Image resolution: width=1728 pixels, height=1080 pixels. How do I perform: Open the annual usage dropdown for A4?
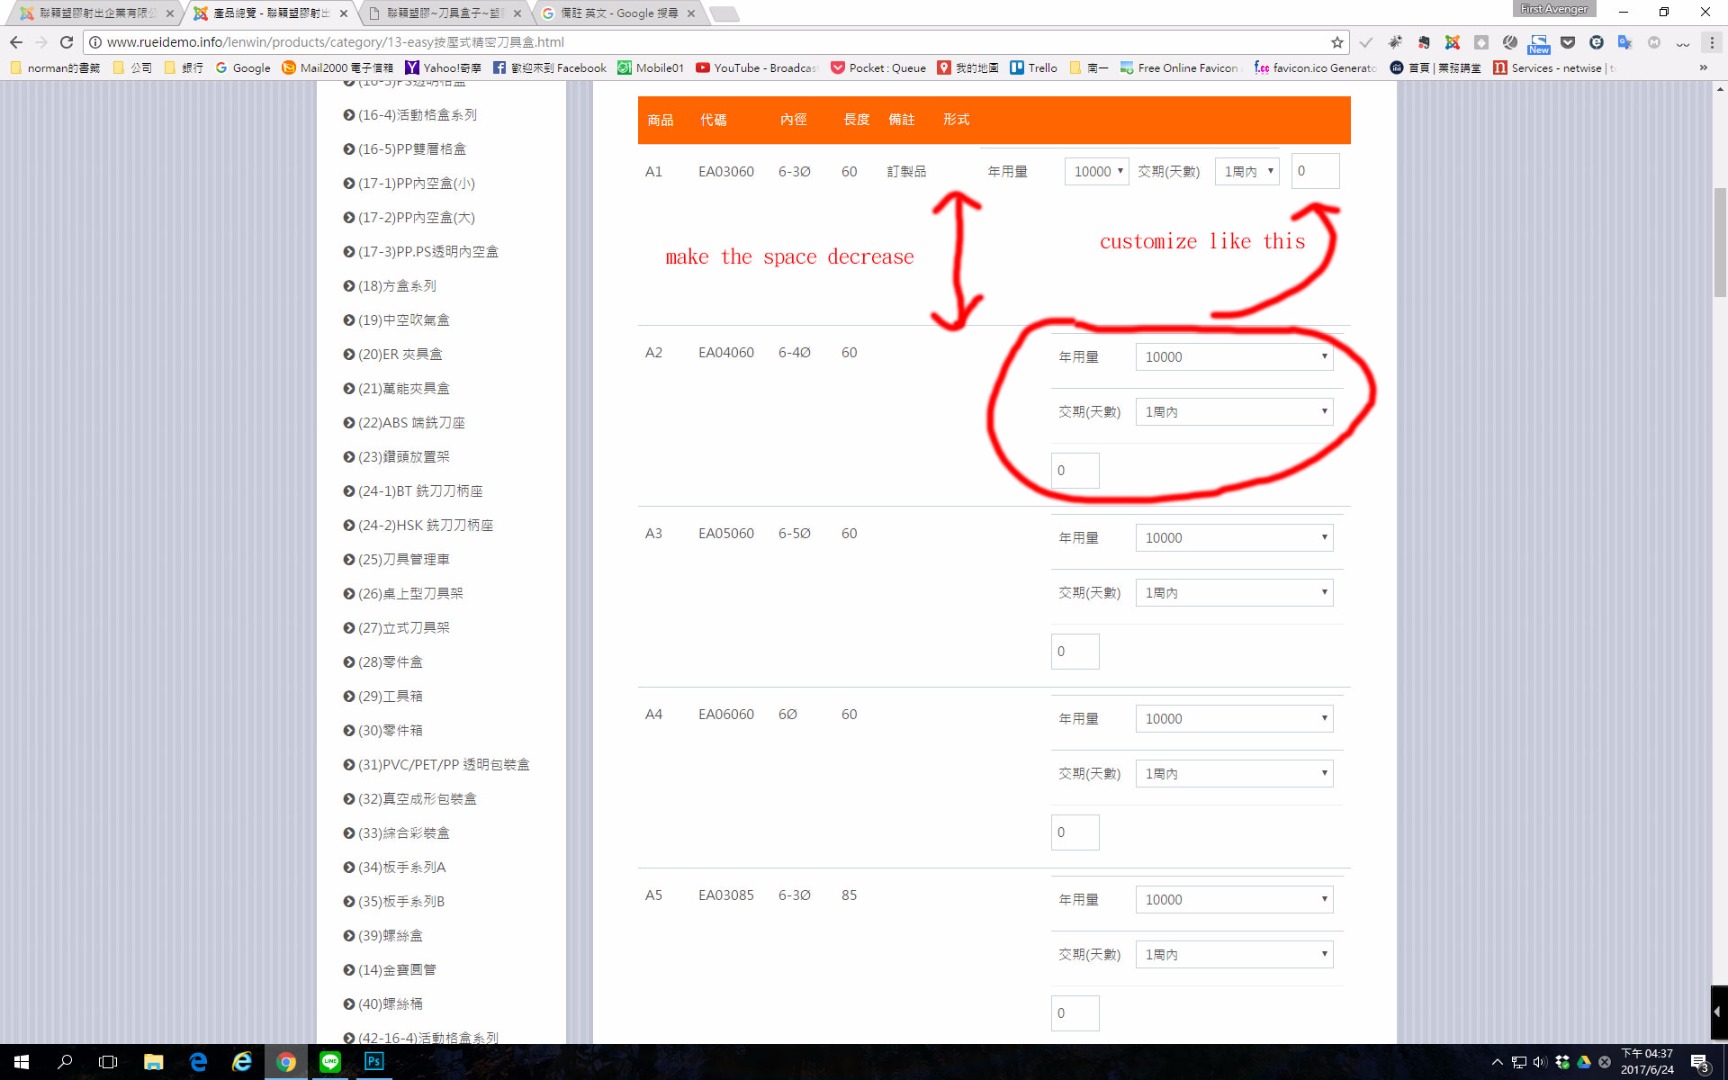(x=1234, y=719)
